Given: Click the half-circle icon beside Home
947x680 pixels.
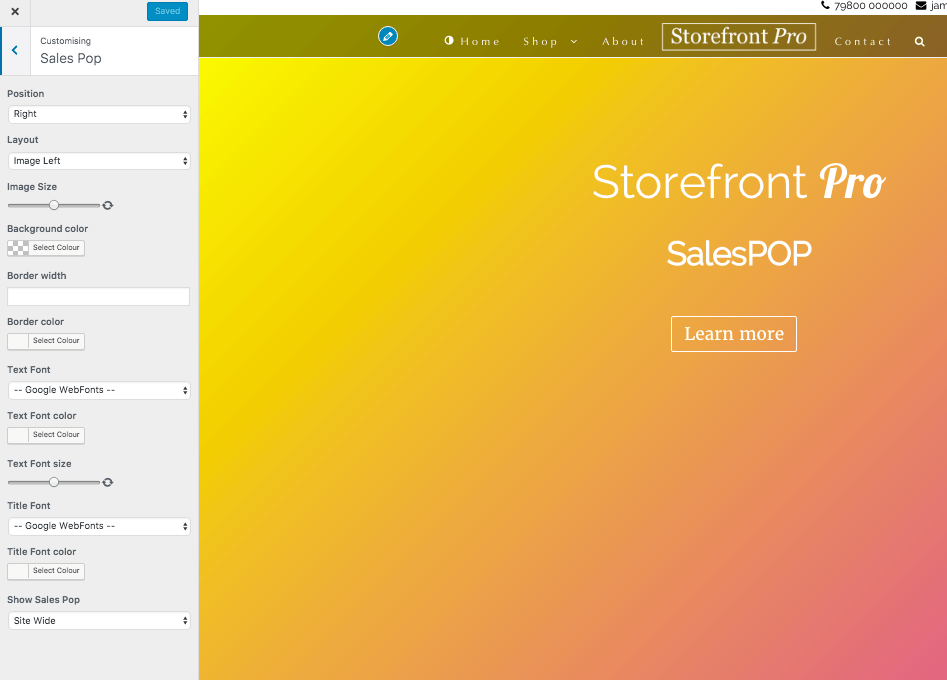Looking at the screenshot, I should pos(449,40).
